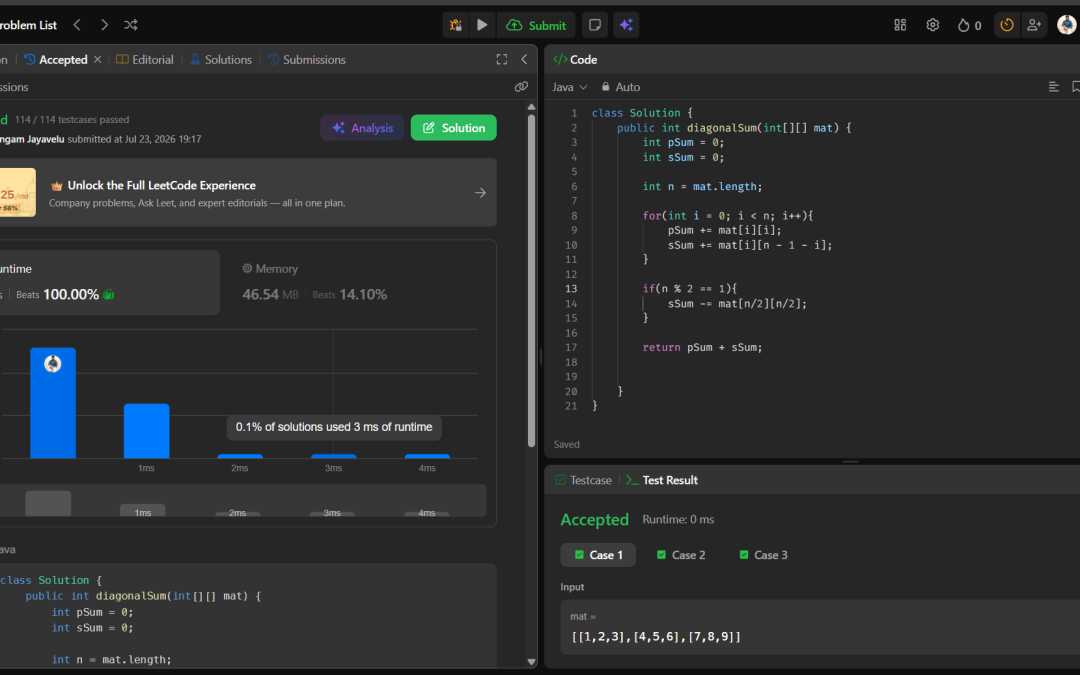Viewport: 1080px width, 675px height.
Task: Click the debug icon beside Run
Action: [456, 25]
